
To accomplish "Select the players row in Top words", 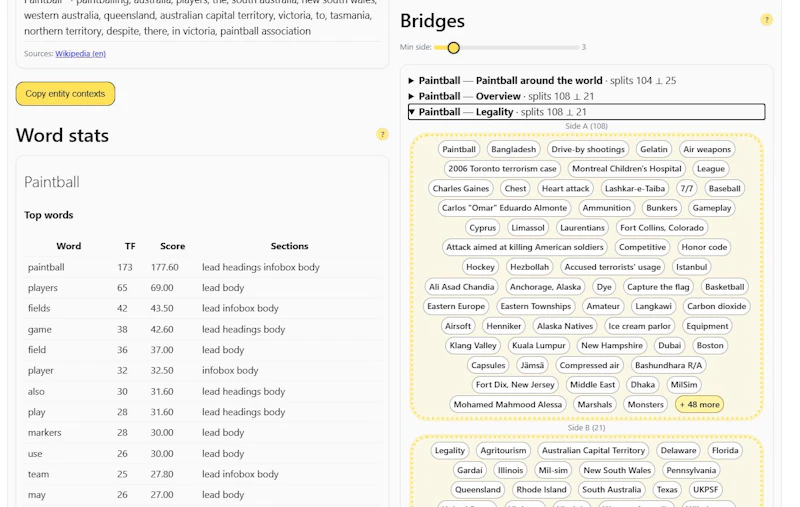I will click(x=203, y=288).
